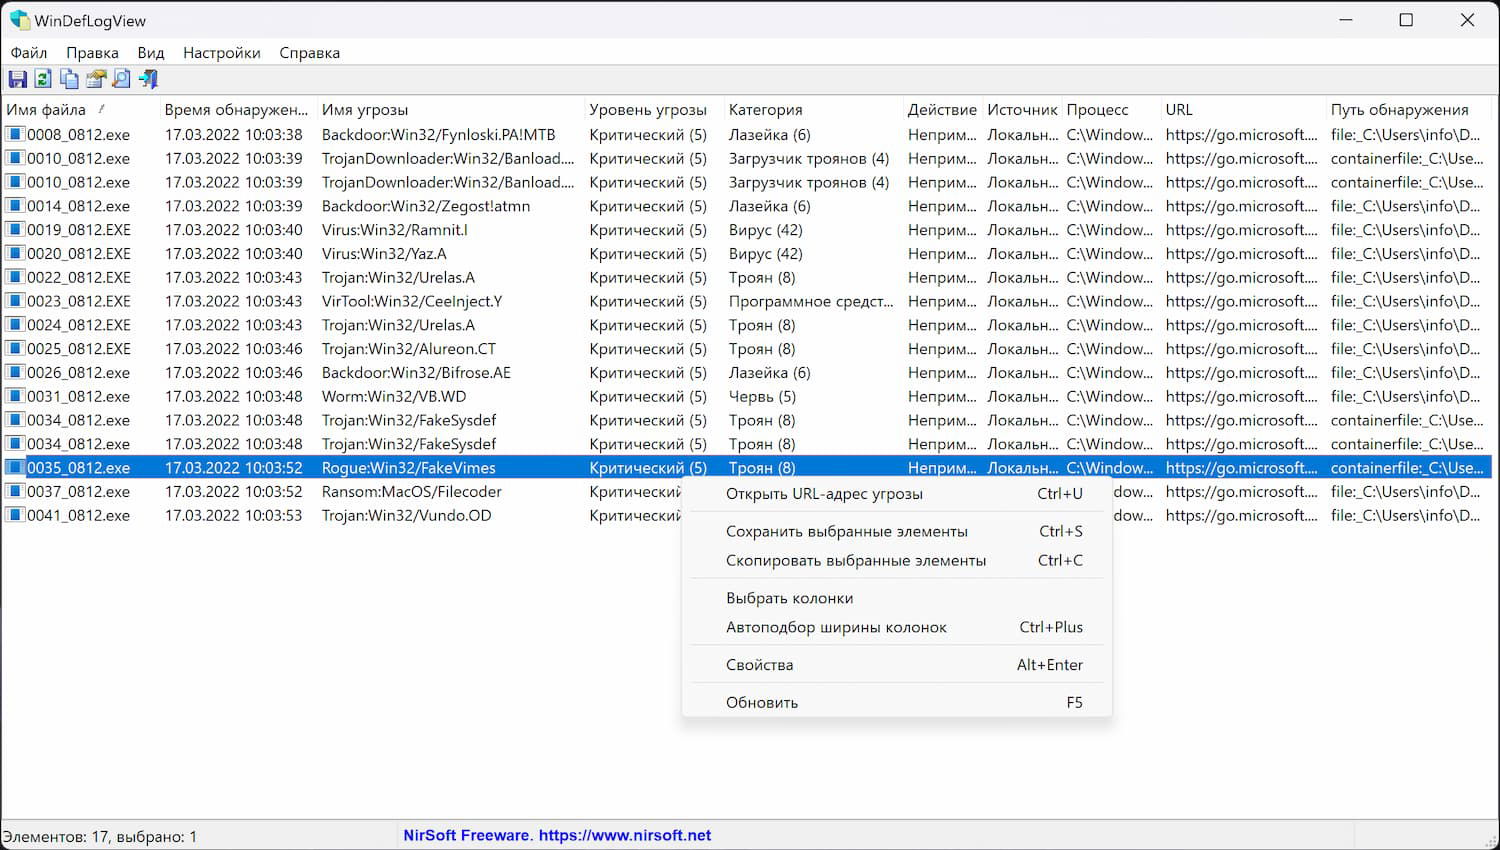Viewport: 1500px width, 850px height.
Task: Choose Обновить in the context menu
Action: tap(897, 702)
